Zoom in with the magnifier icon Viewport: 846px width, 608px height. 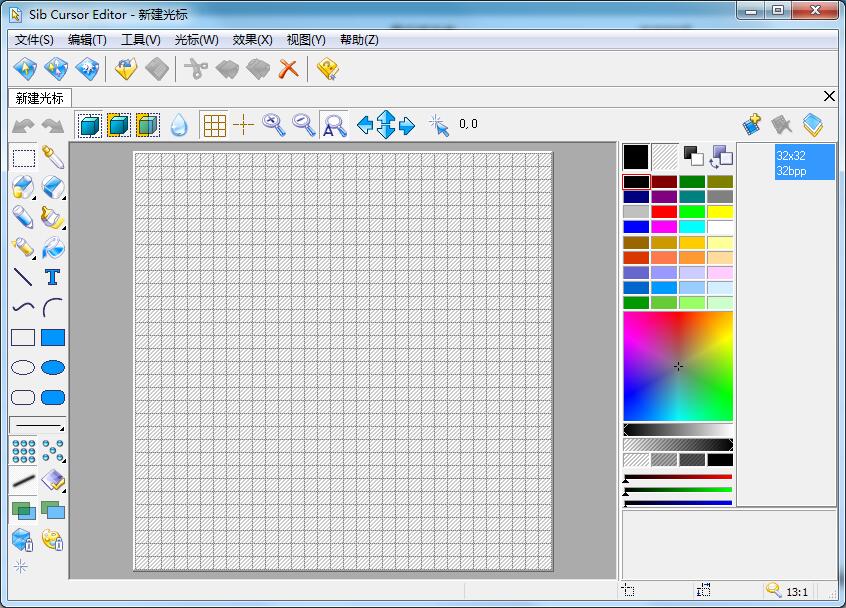(x=270, y=124)
